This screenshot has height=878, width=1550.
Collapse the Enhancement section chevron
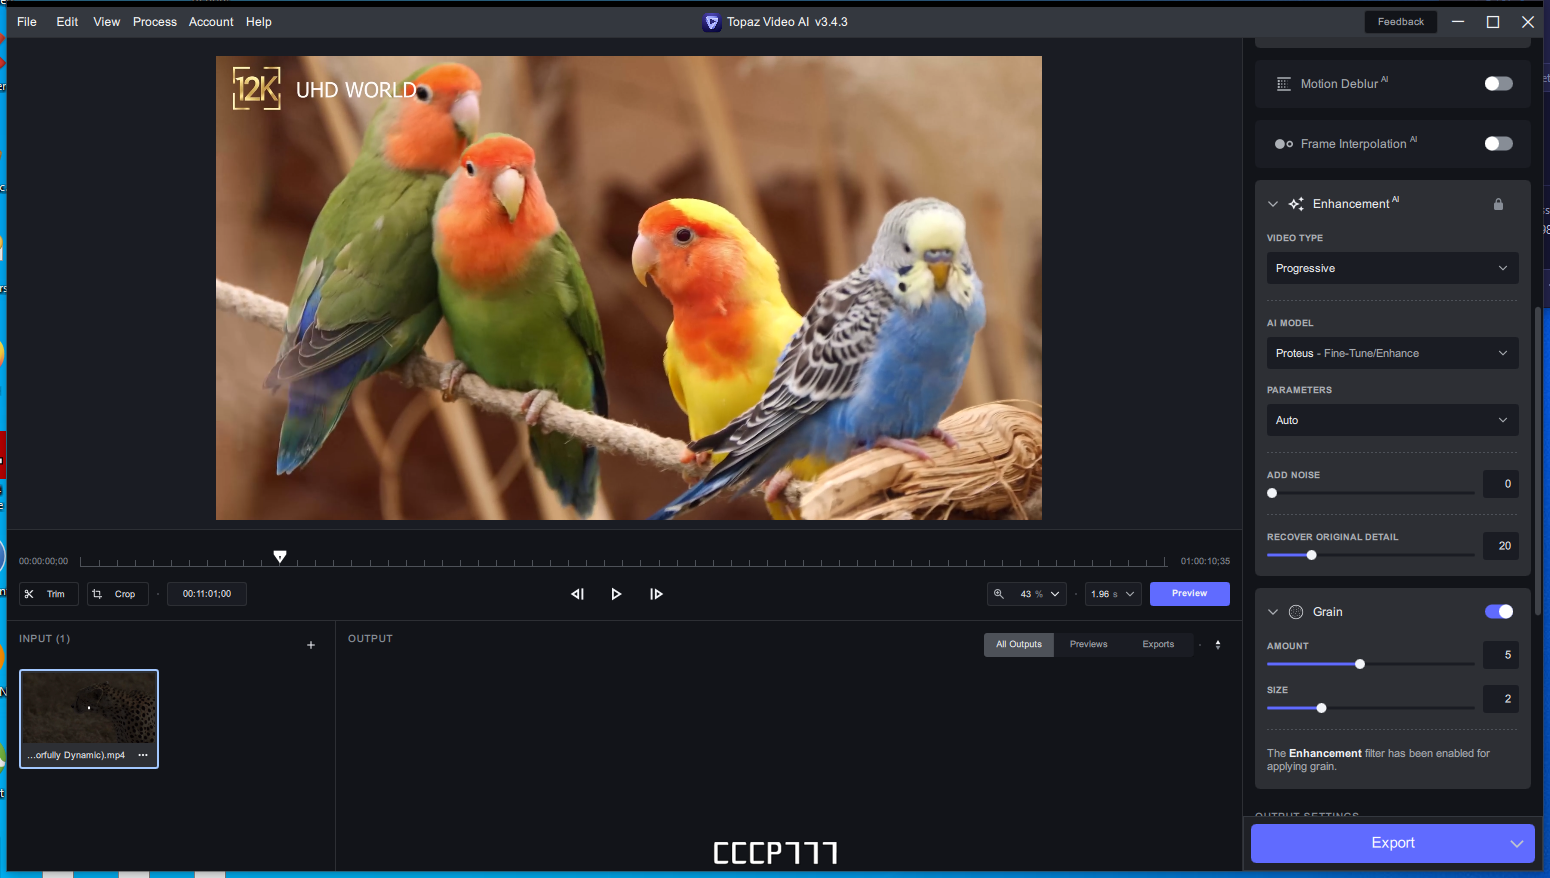(x=1273, y=204)
